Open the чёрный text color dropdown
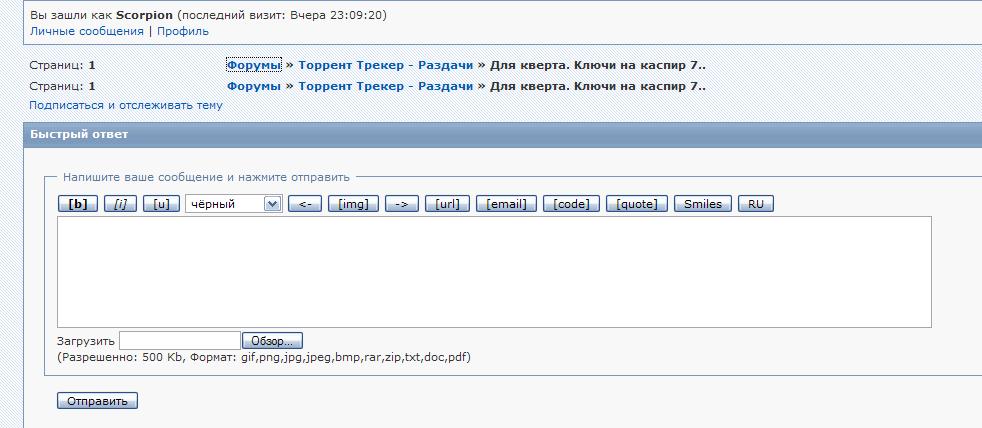Screen dimensions: 982x428 (234, 204)
